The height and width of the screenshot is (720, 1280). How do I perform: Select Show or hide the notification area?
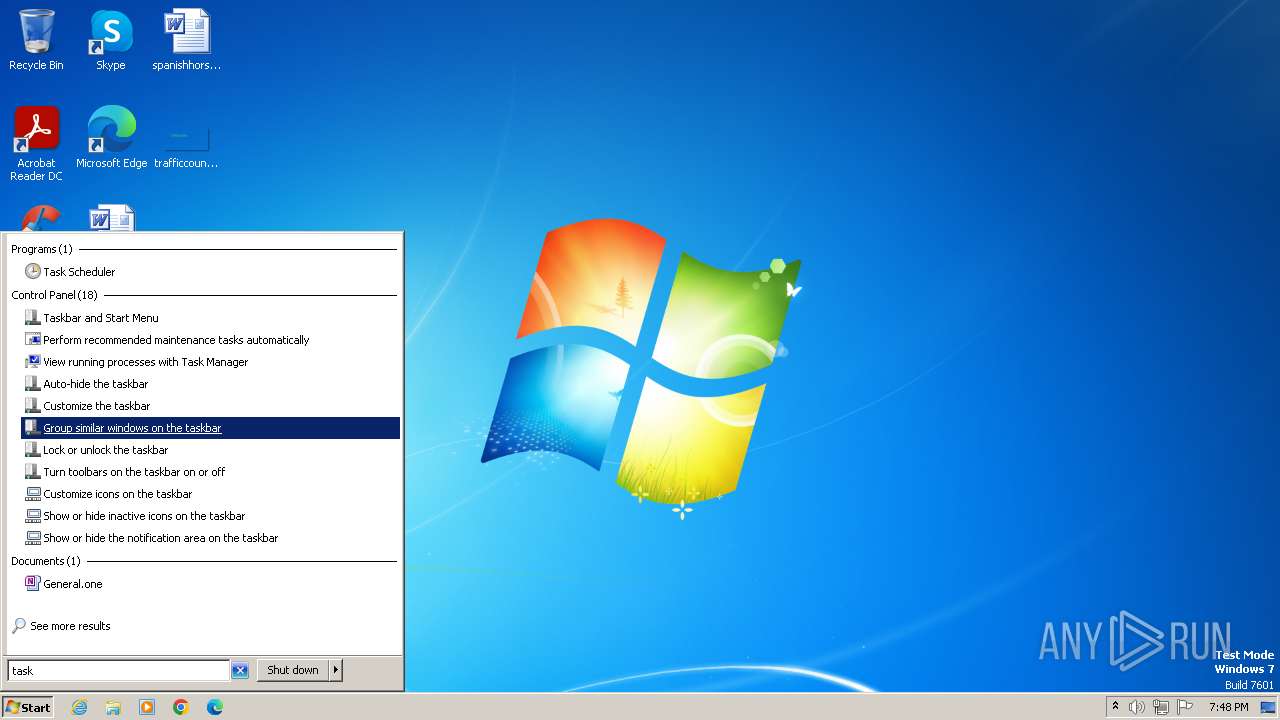pos(211,538)
